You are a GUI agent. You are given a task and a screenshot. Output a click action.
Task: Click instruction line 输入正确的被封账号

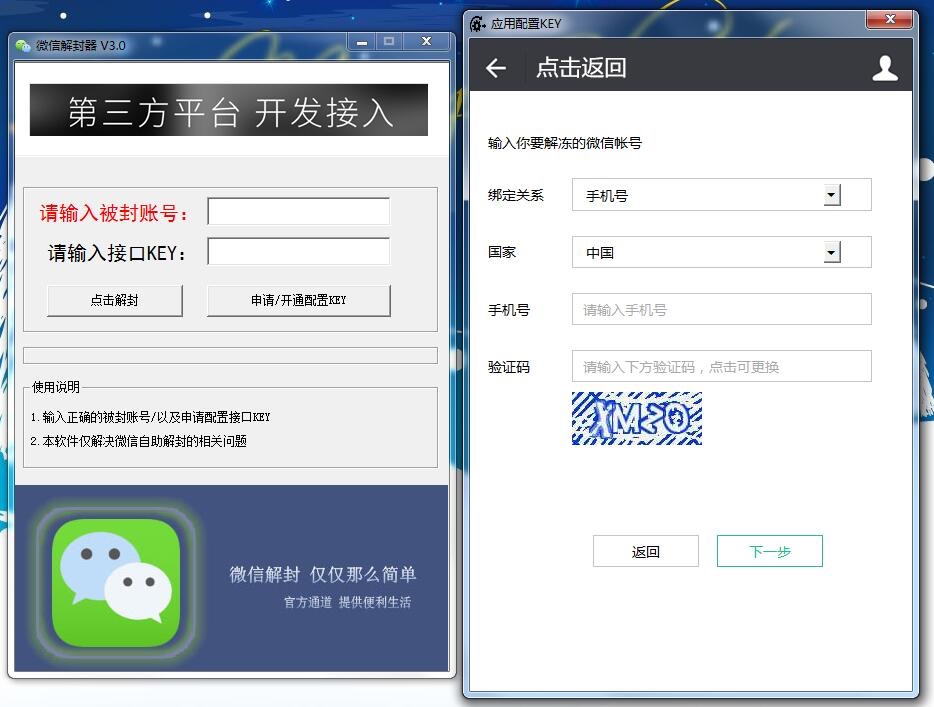(x=151, y=418)
